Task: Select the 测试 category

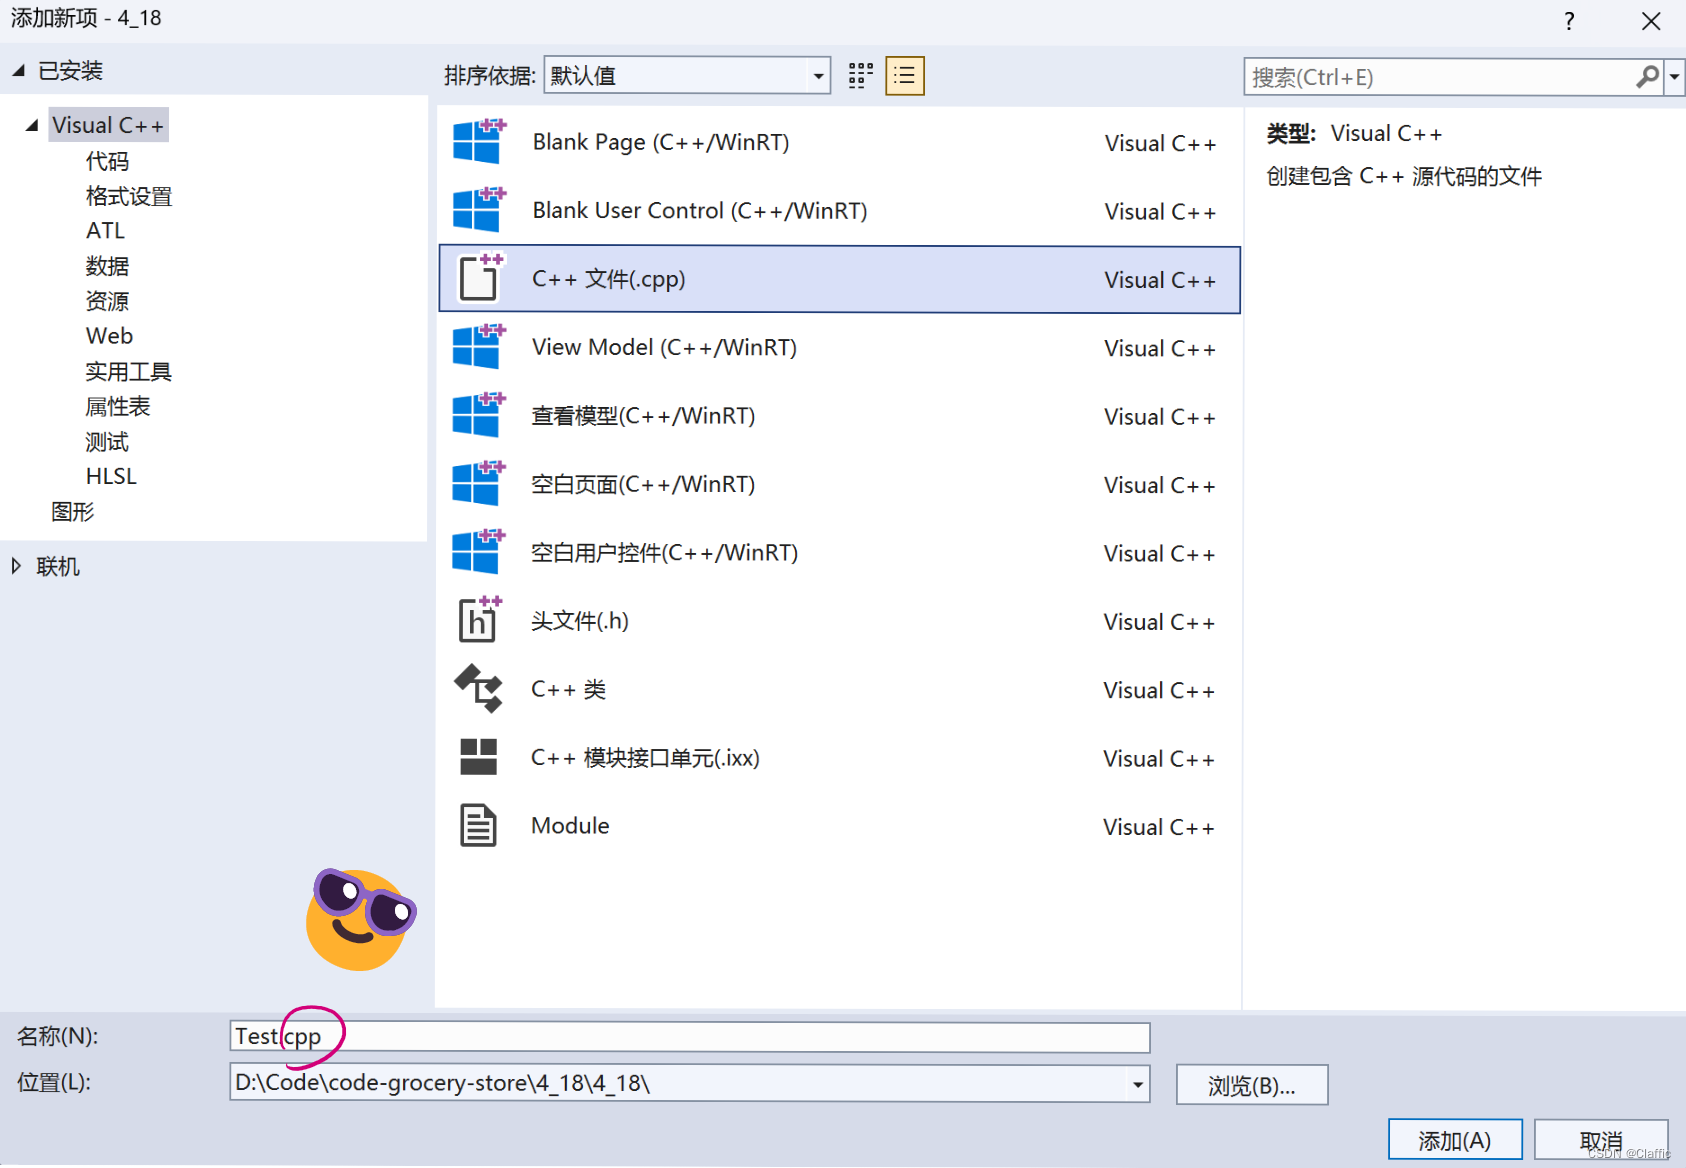Action: 108,441
